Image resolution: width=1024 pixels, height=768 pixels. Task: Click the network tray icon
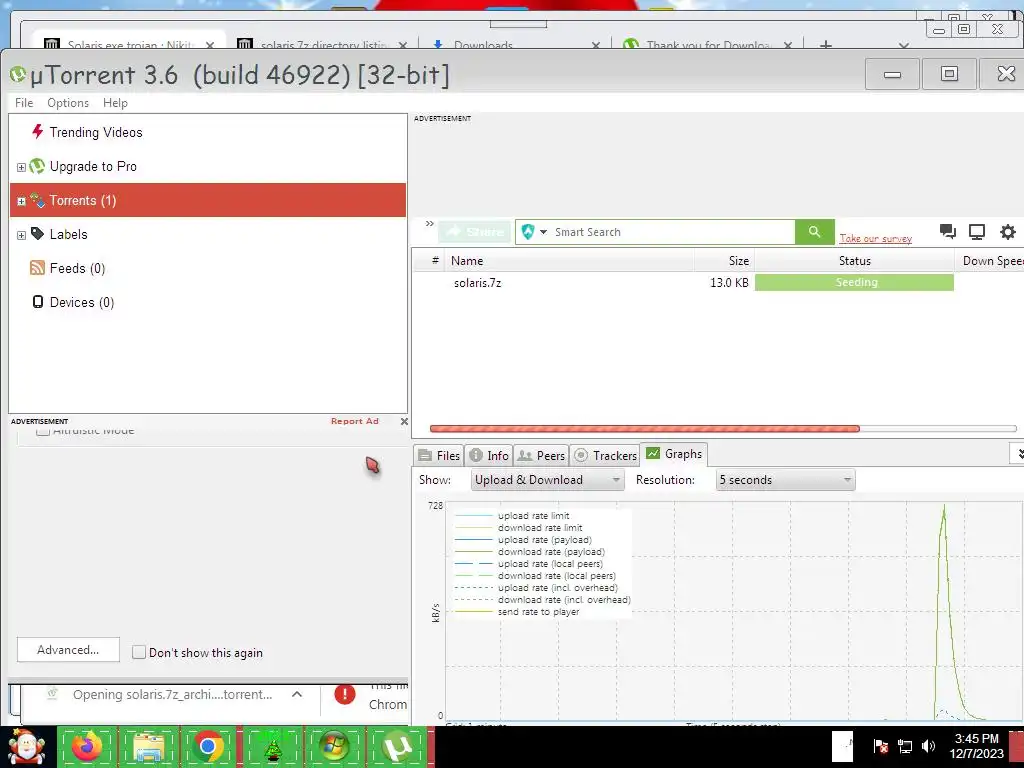(904, 746)
